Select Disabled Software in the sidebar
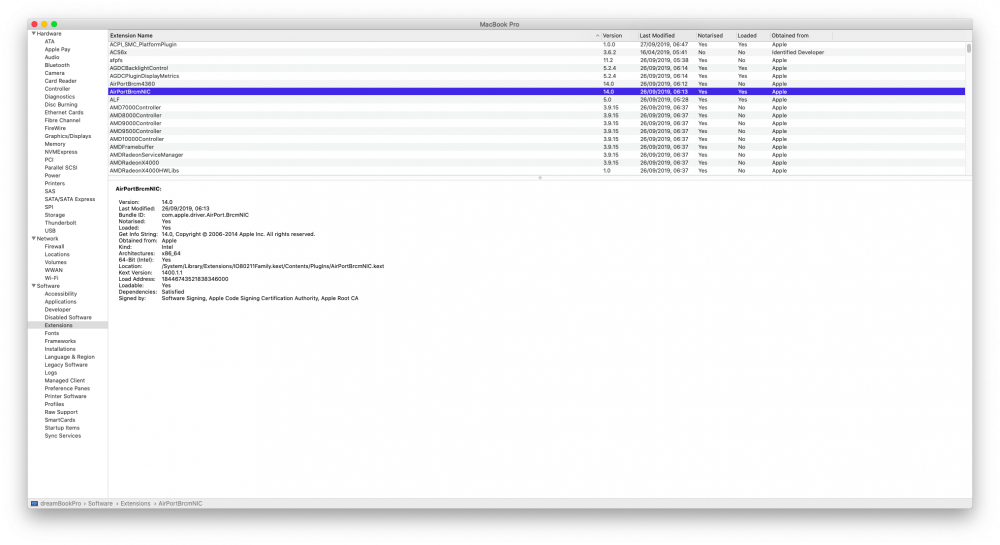This screenshot has height=545, width=1000. tap(68, 317)
